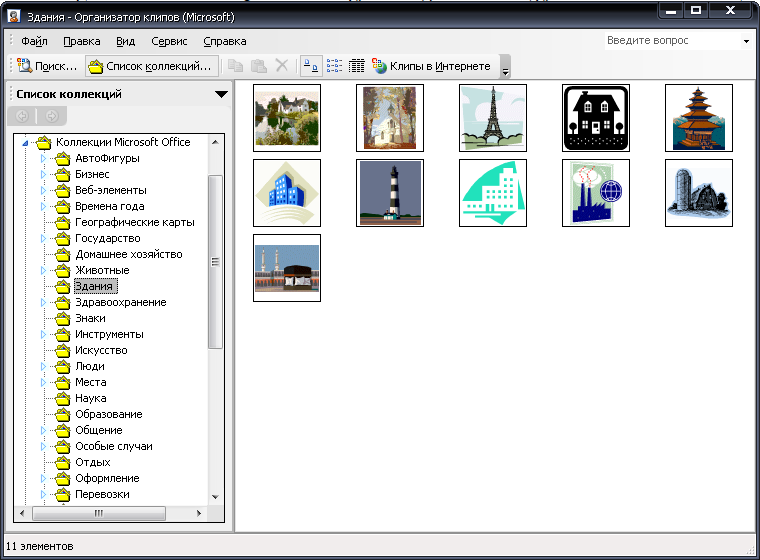760x560 pixels.
Task: Click the Clip Organizer title bar icon
Action: (x=14, y=16)
